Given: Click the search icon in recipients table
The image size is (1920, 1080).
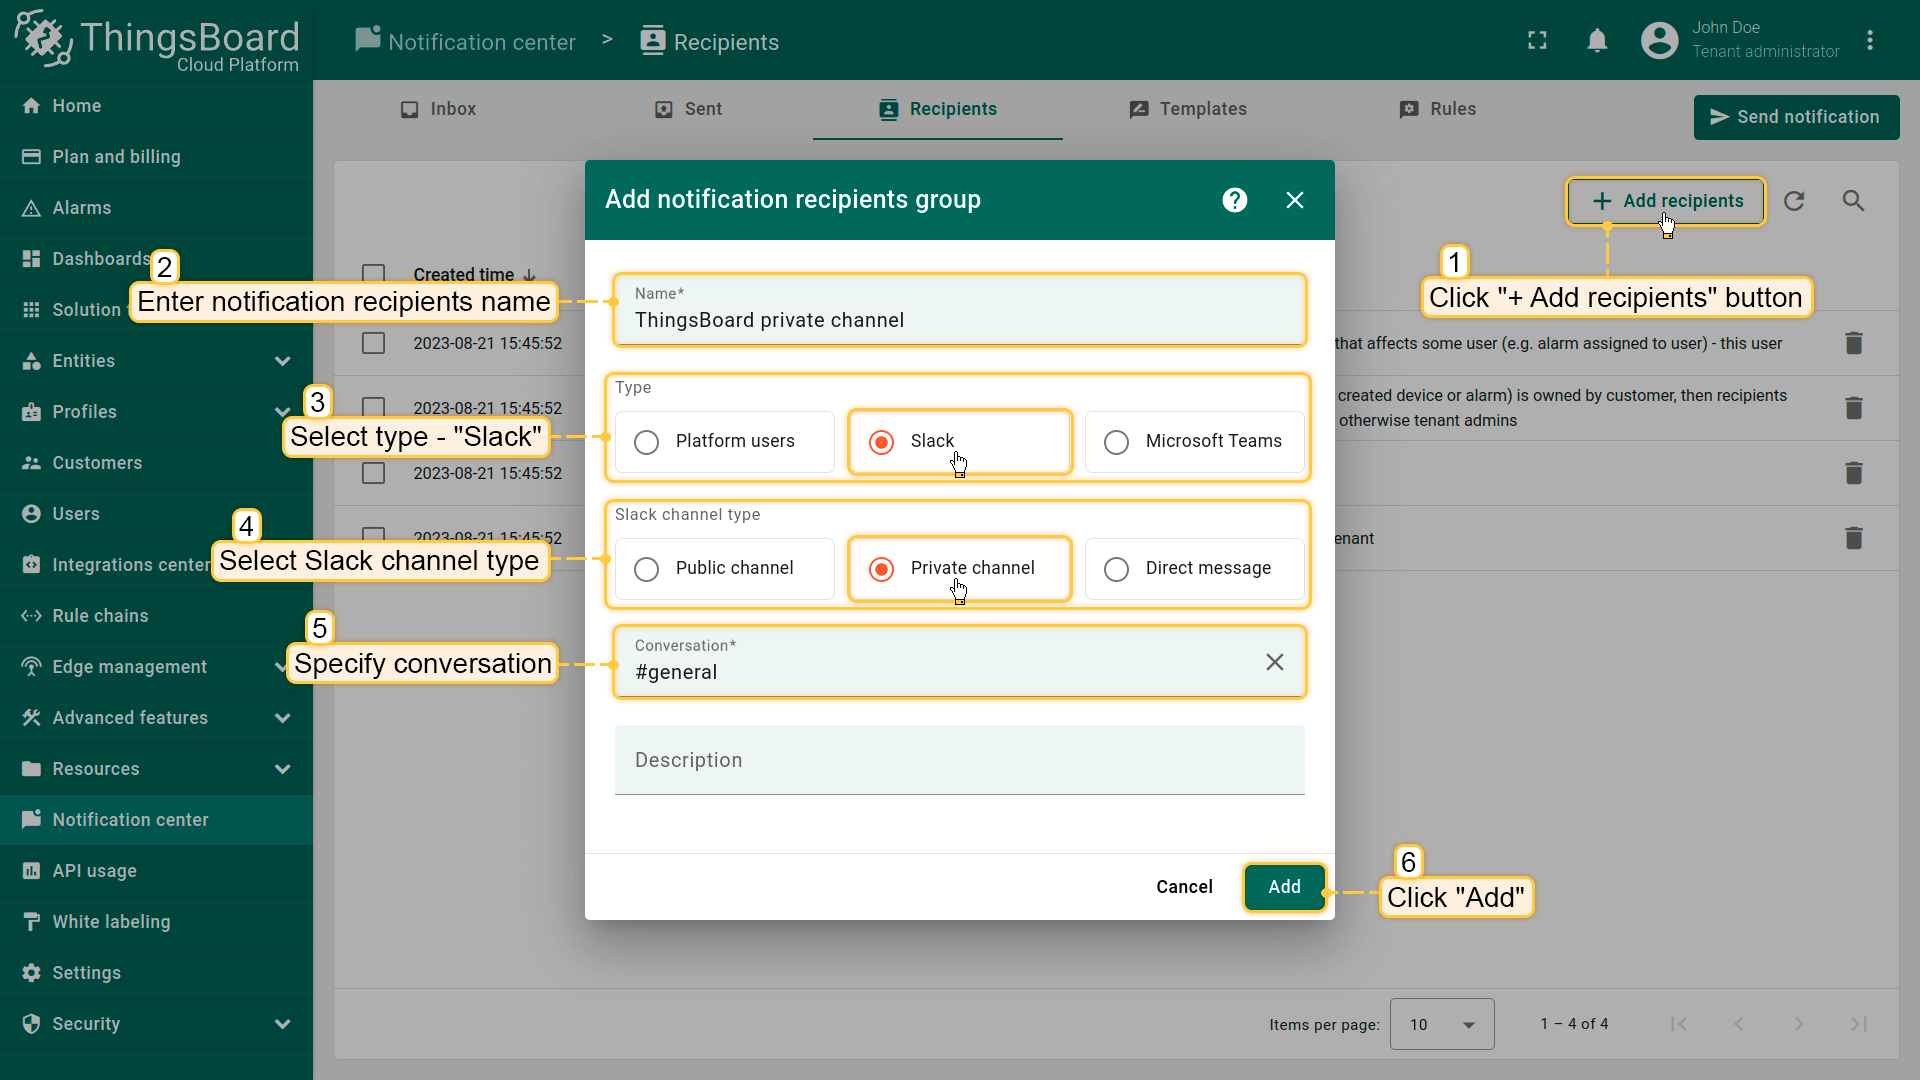Looking at the screenshot, I should pos(1853,201).
